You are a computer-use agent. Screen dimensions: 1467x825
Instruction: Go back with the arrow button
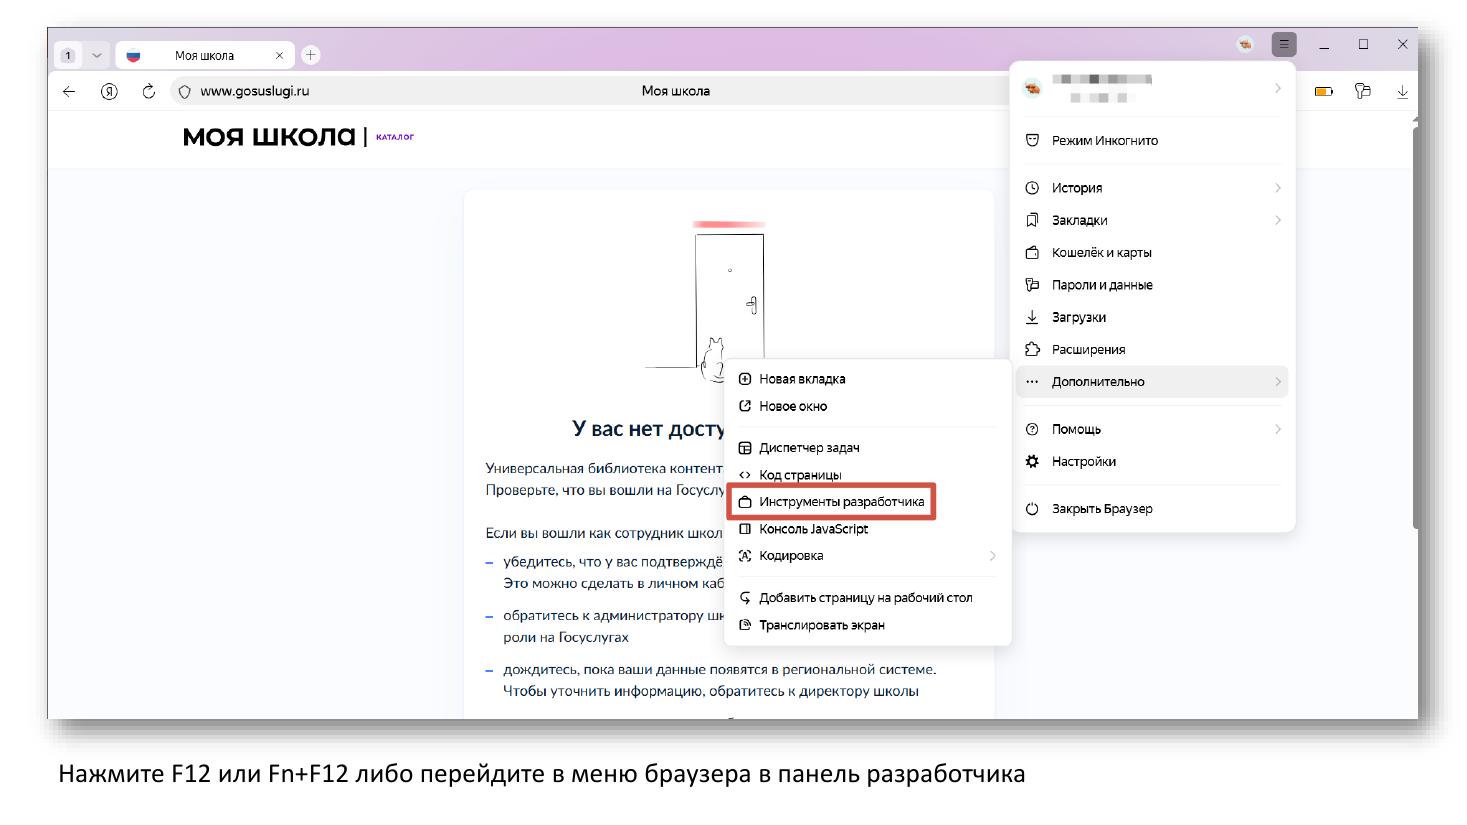pyautogui.click(x=69, y=91)
